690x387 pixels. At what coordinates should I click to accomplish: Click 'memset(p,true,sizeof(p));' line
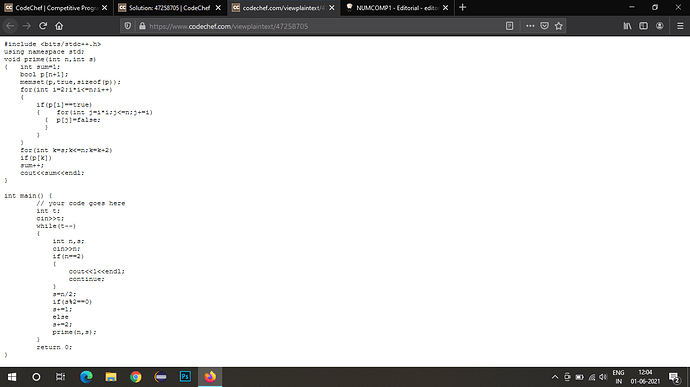(x=70, y=82)
